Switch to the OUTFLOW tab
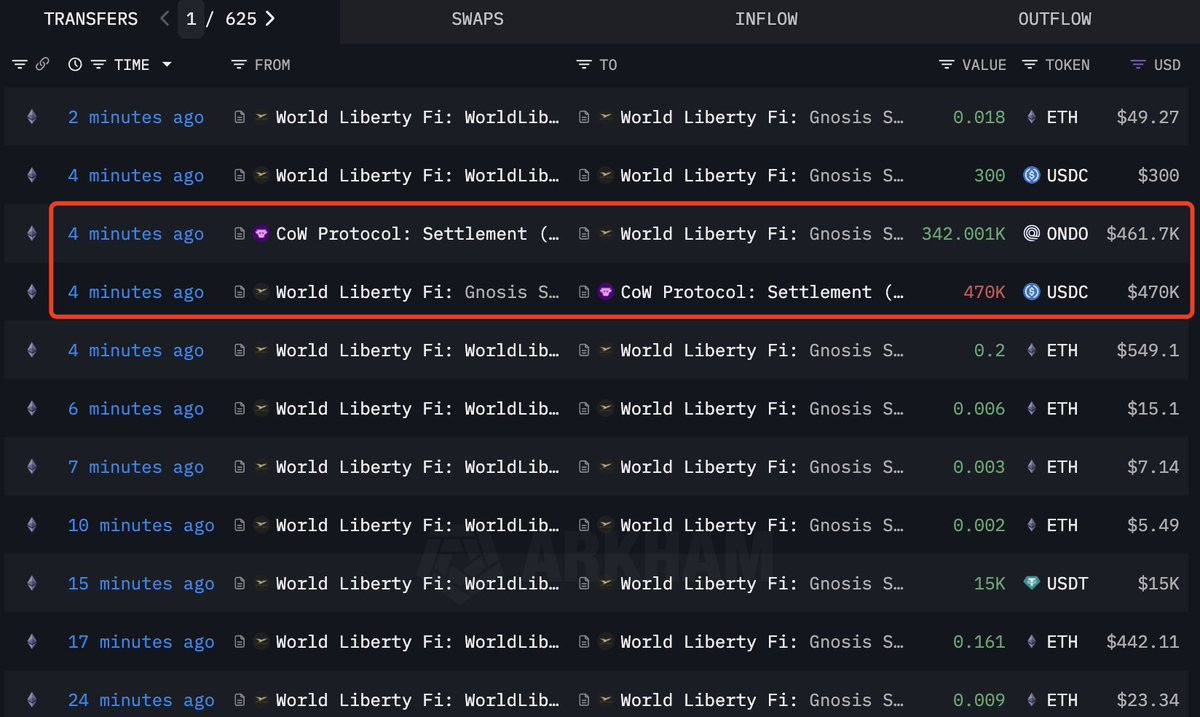This screenshot has width=1200, height=717. (1054, 19)
